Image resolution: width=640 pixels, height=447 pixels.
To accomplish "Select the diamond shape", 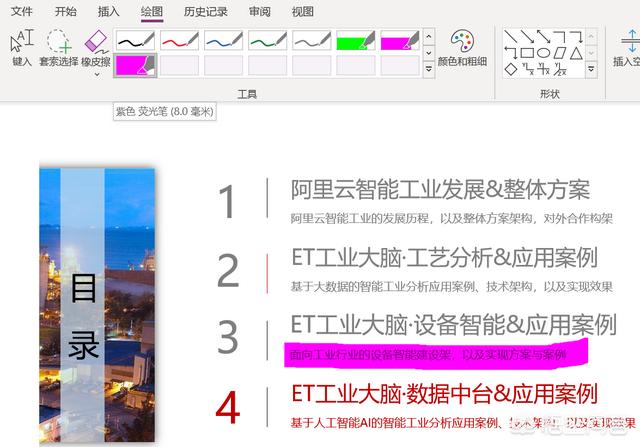I will [x=511, y=69].
